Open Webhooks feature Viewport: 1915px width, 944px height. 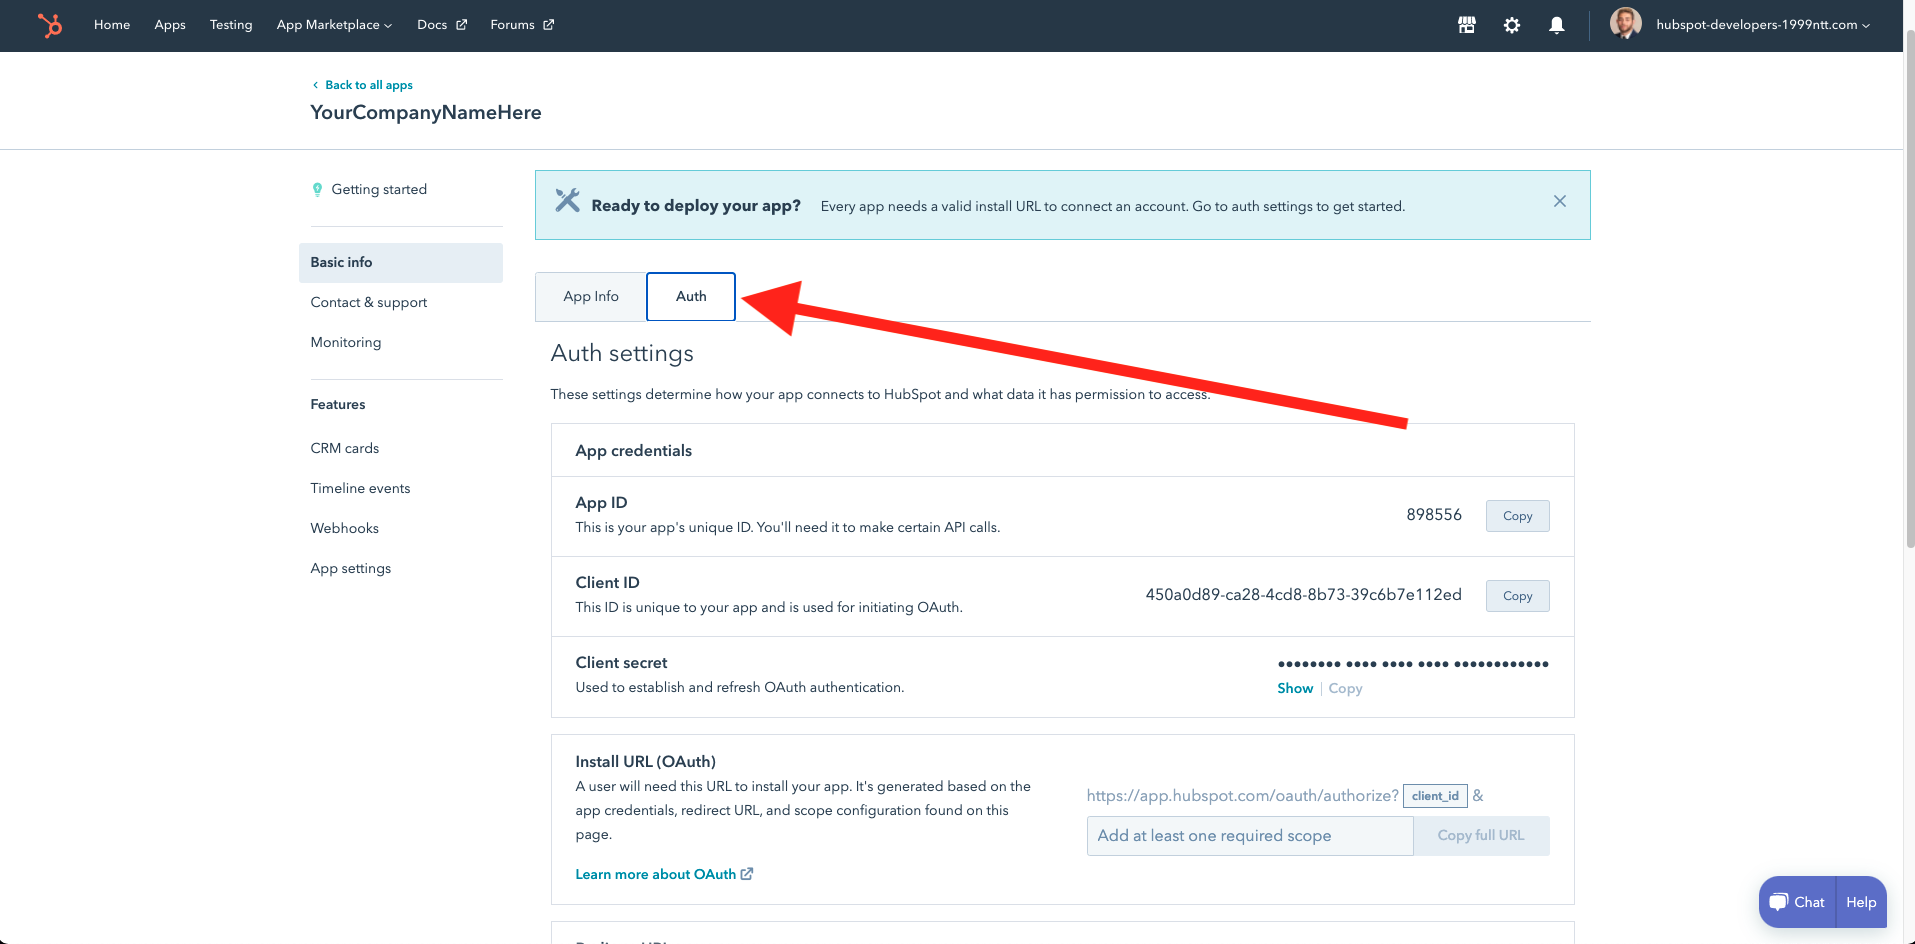tap(345, 528)
